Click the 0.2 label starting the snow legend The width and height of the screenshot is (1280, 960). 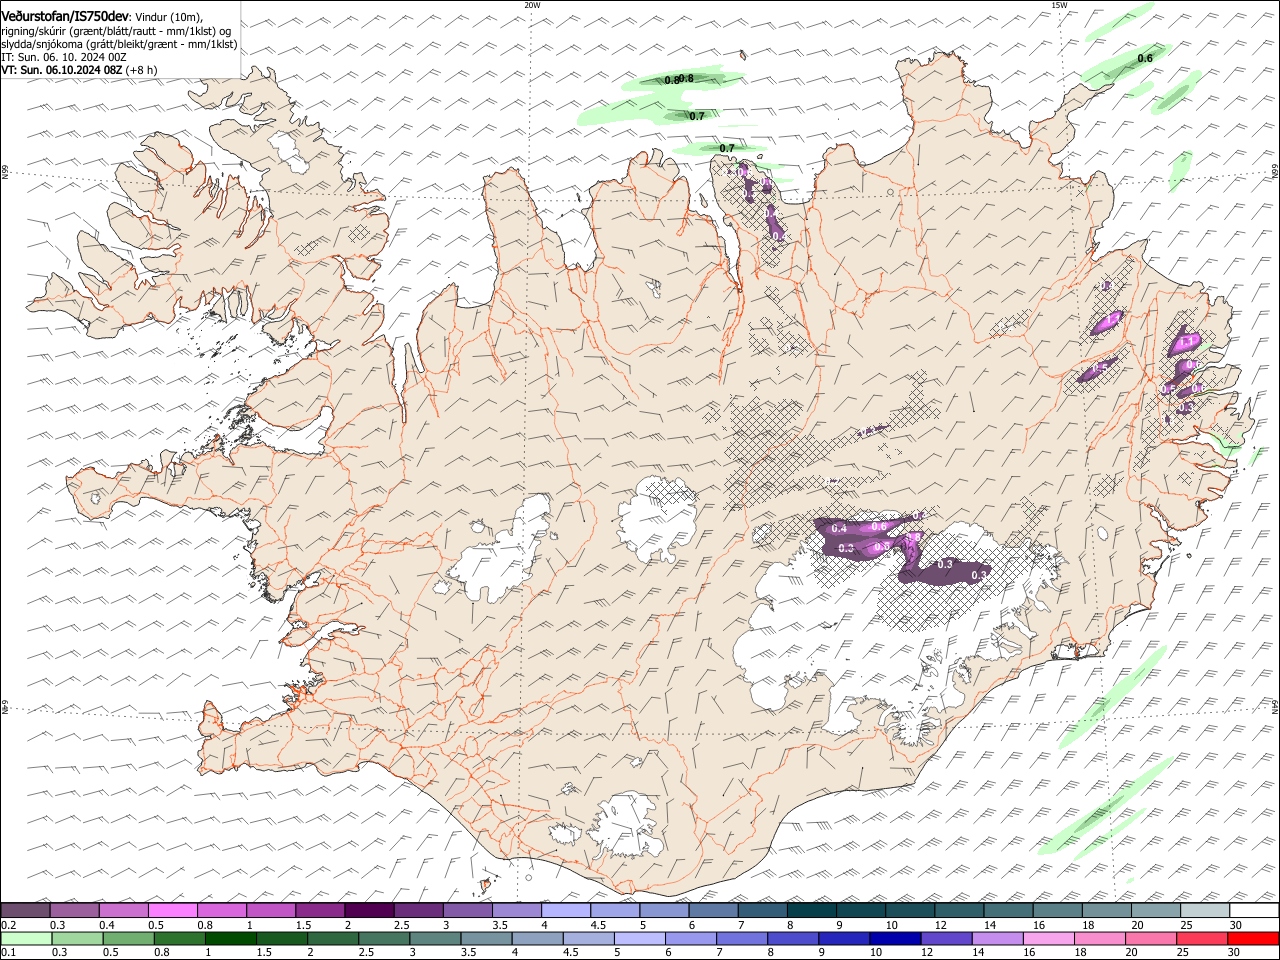coord(8,925)
